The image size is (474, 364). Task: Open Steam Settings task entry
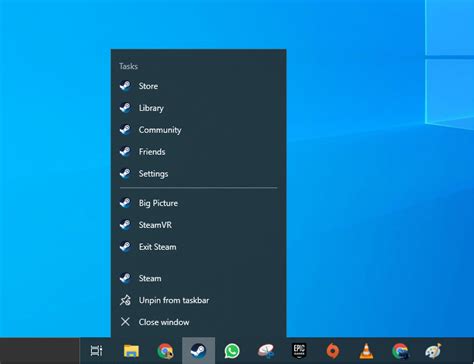198,174
